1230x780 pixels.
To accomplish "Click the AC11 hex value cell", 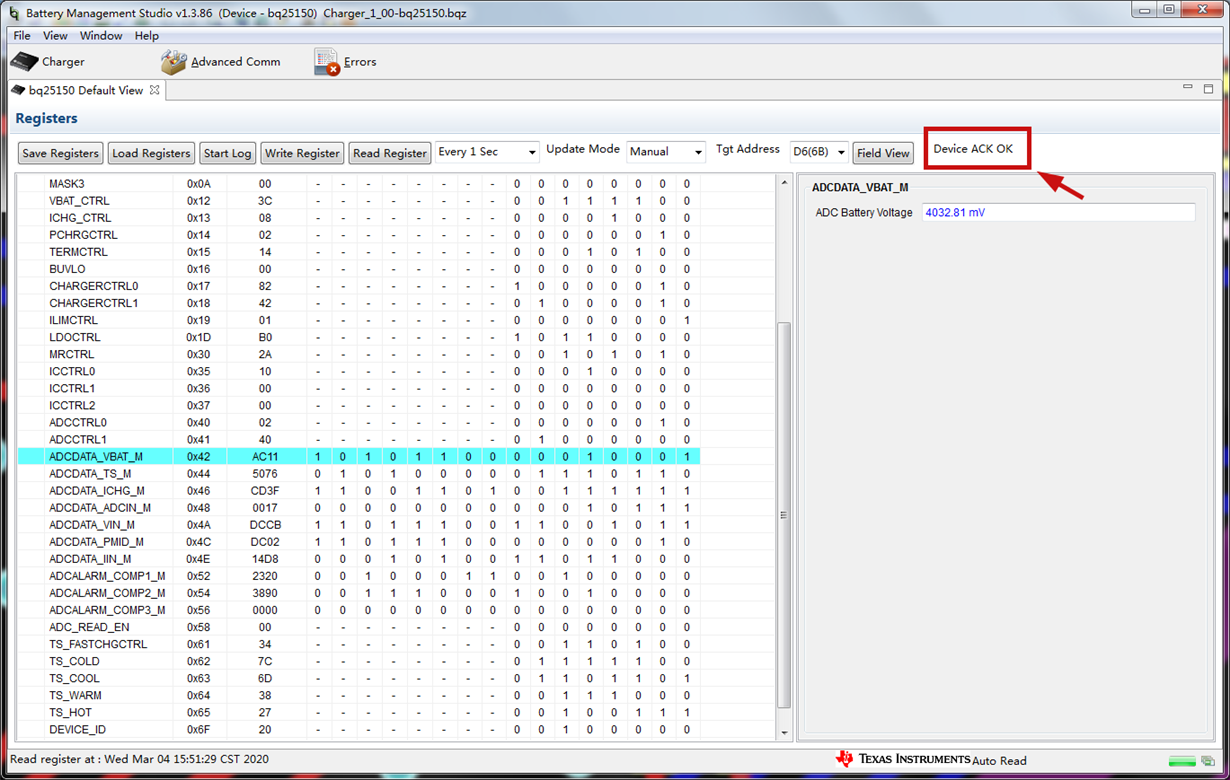I will click(265, 456).
